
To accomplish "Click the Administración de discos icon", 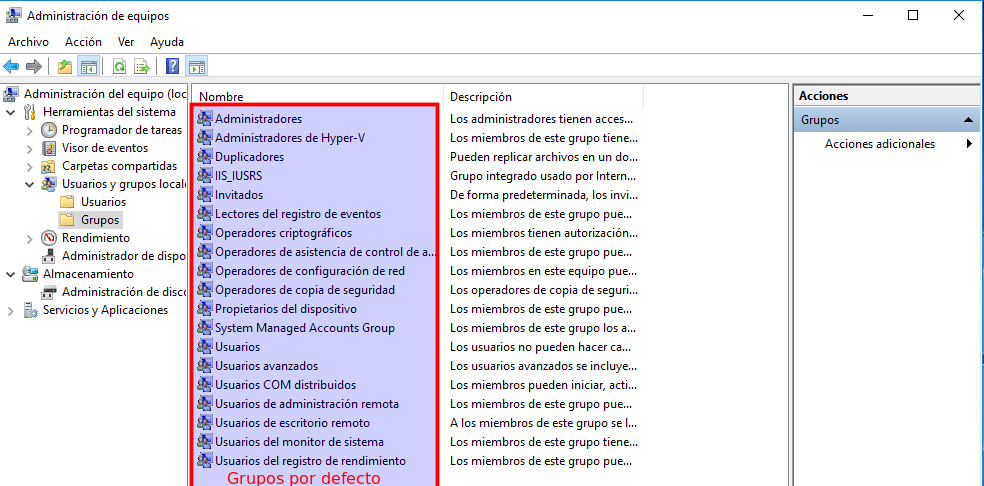I will click(48, 292).
